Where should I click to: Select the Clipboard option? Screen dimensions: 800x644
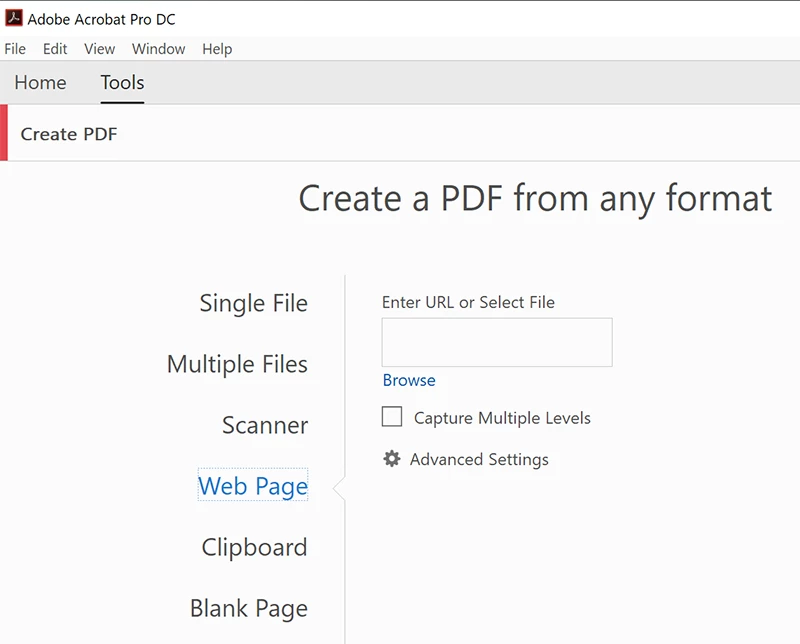(255, 548)
